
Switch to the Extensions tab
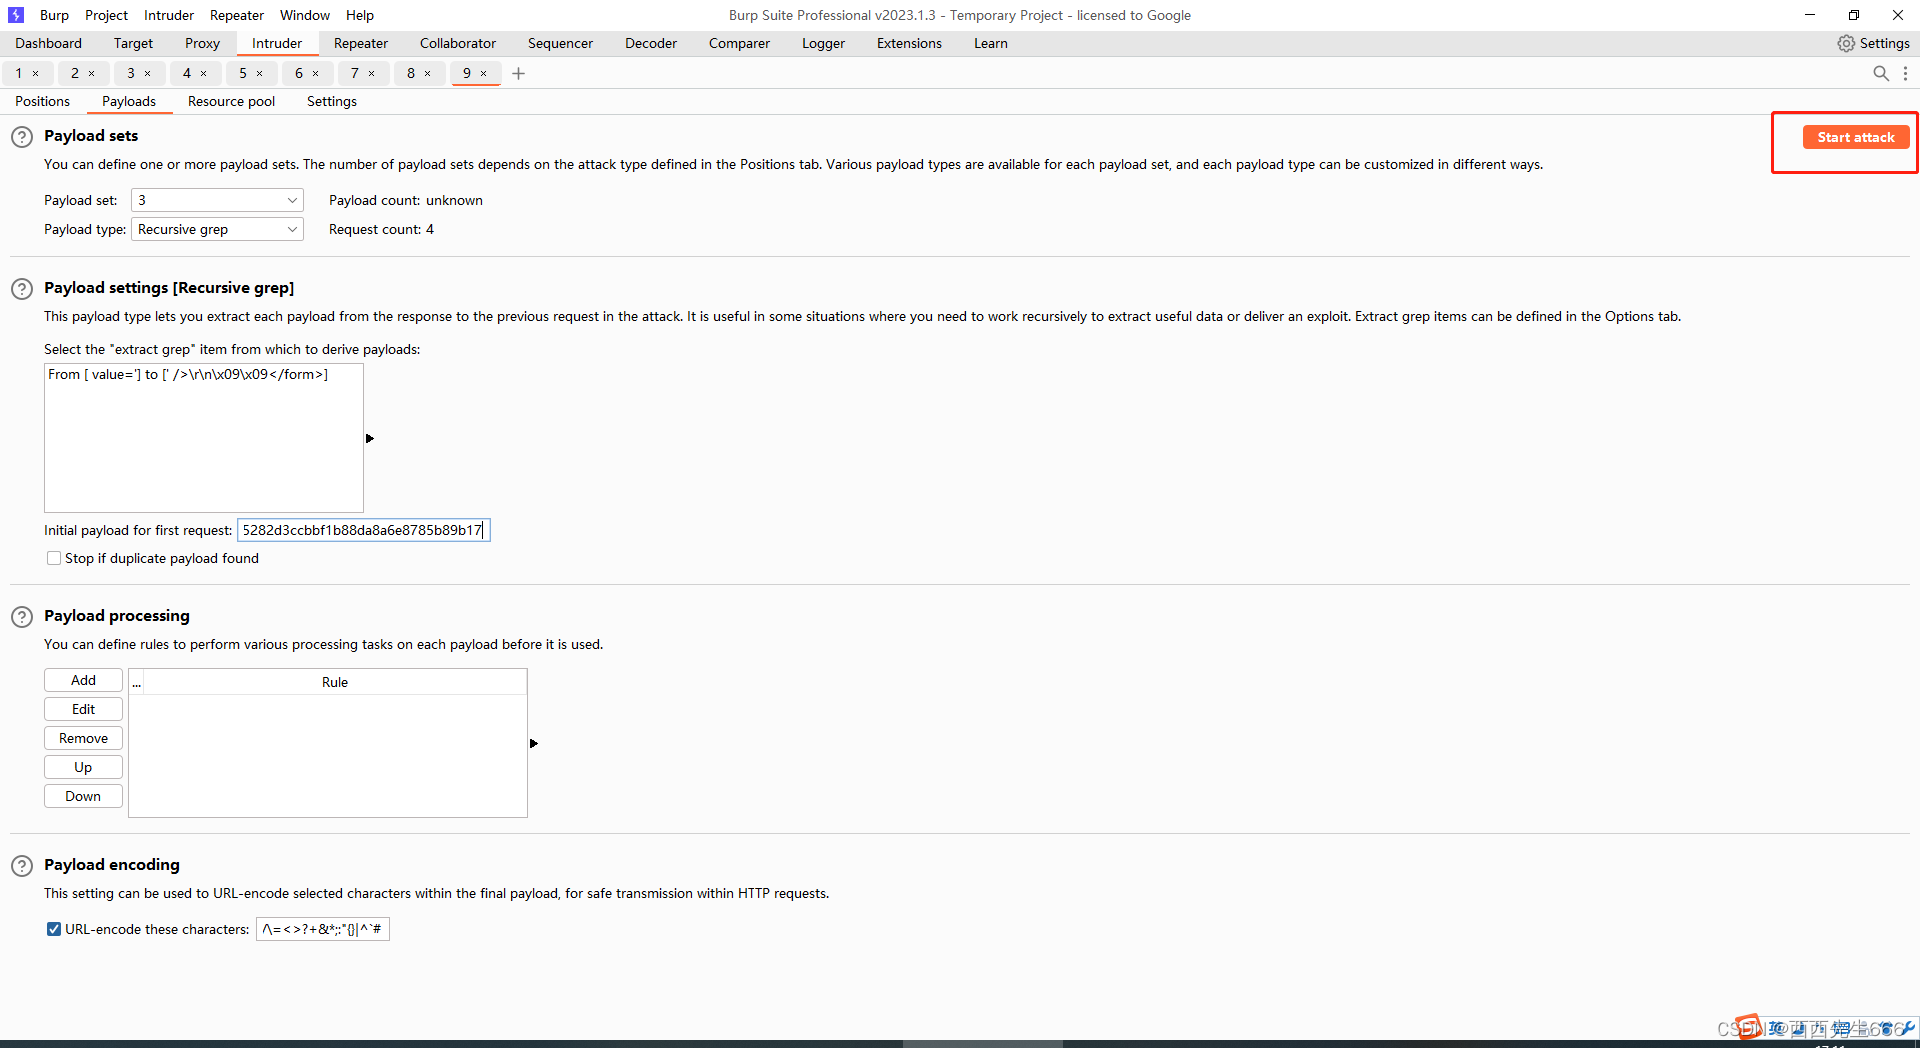909,43
